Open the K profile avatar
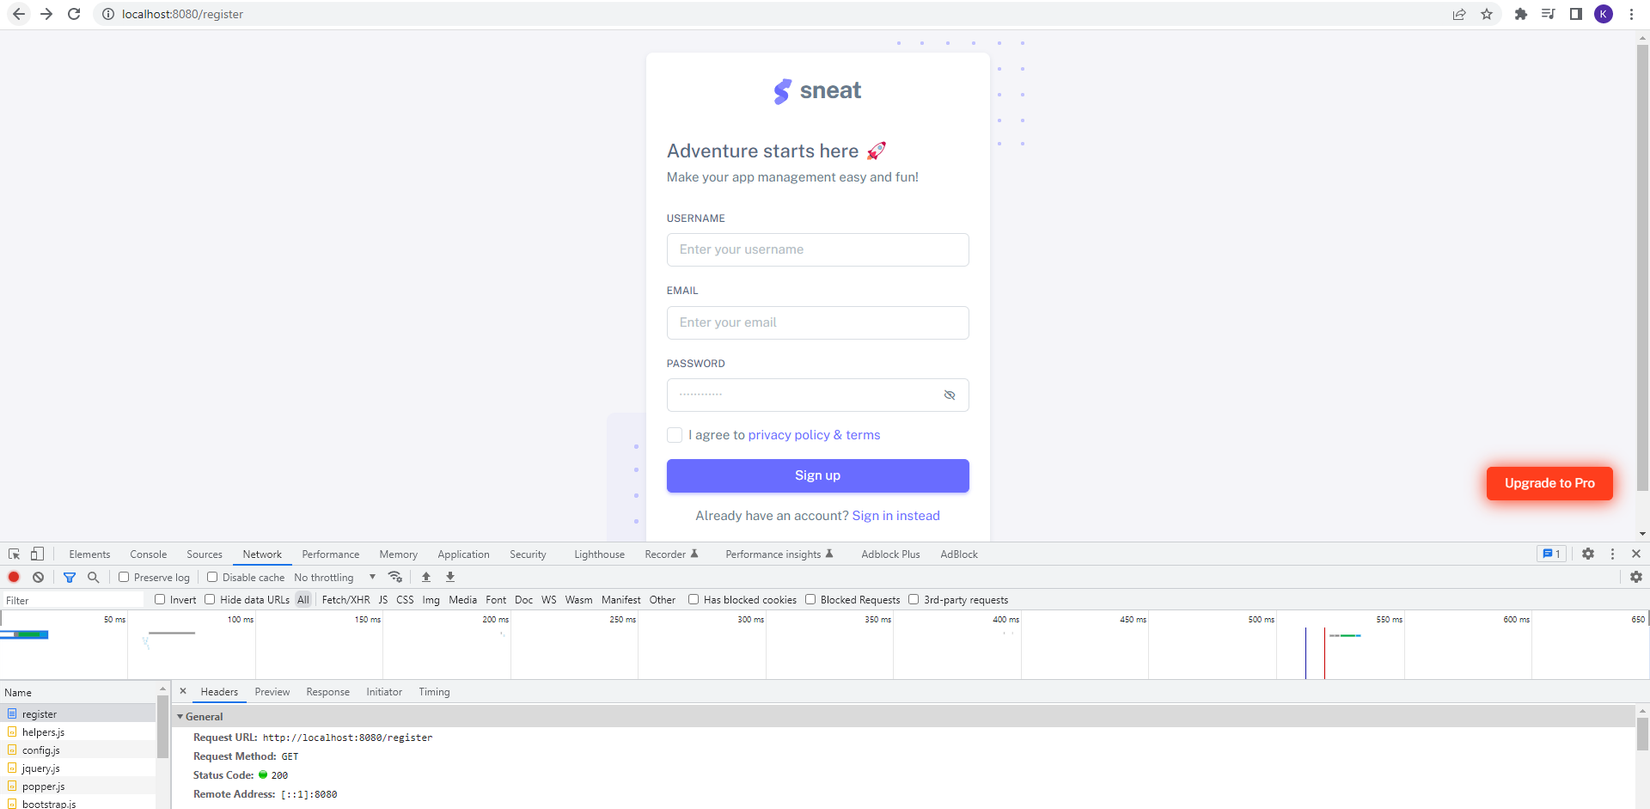1650x809 pixels. pos(1603,14)
